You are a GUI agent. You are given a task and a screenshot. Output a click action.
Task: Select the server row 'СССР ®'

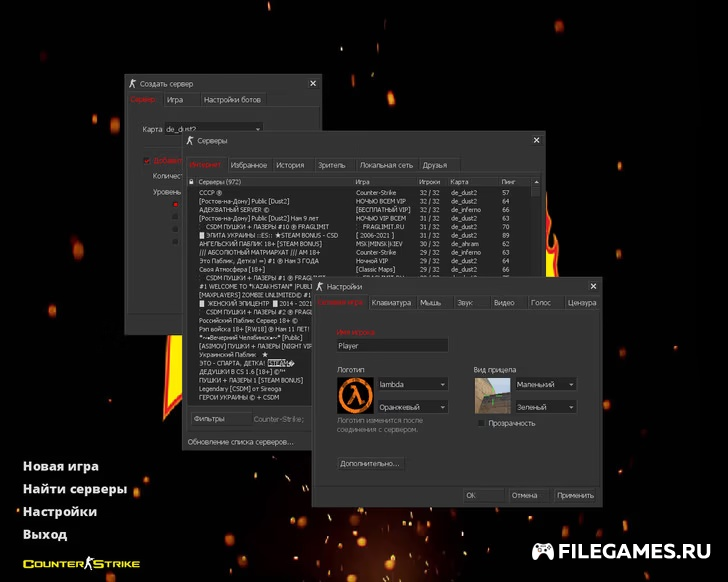point(360,193)
